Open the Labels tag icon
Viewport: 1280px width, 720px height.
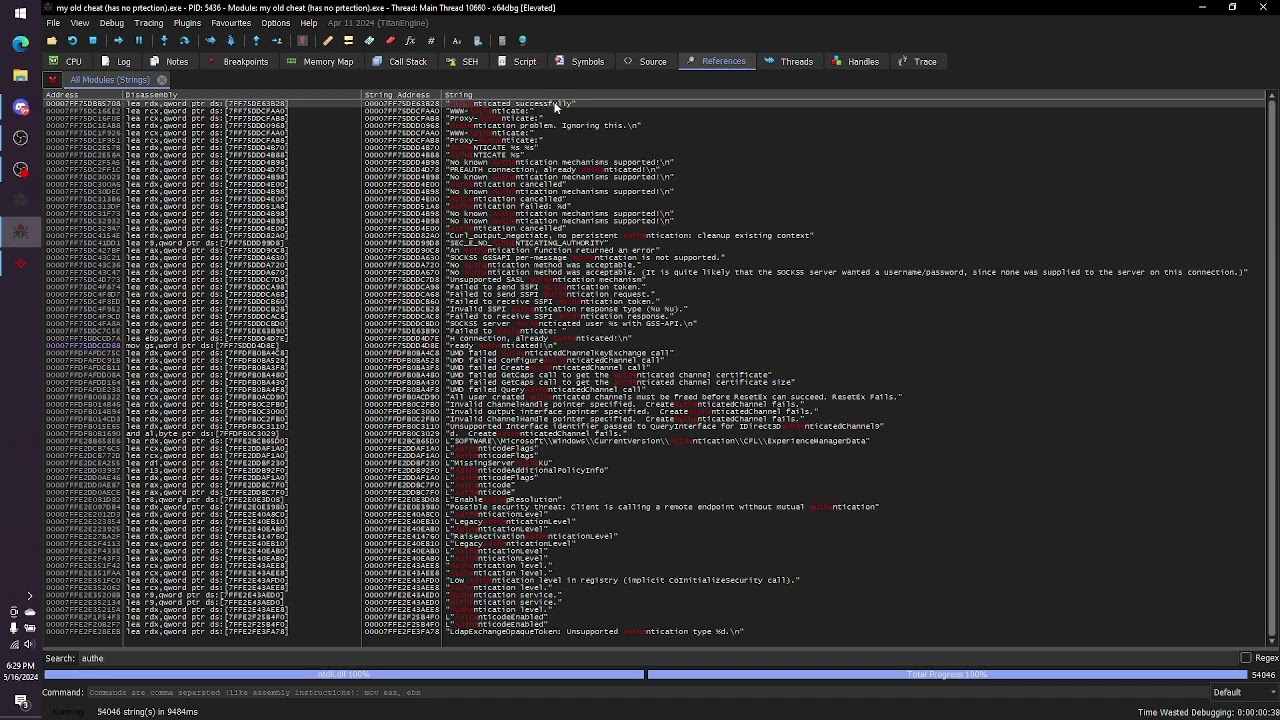pyautogui.click(x=369, y=41)
